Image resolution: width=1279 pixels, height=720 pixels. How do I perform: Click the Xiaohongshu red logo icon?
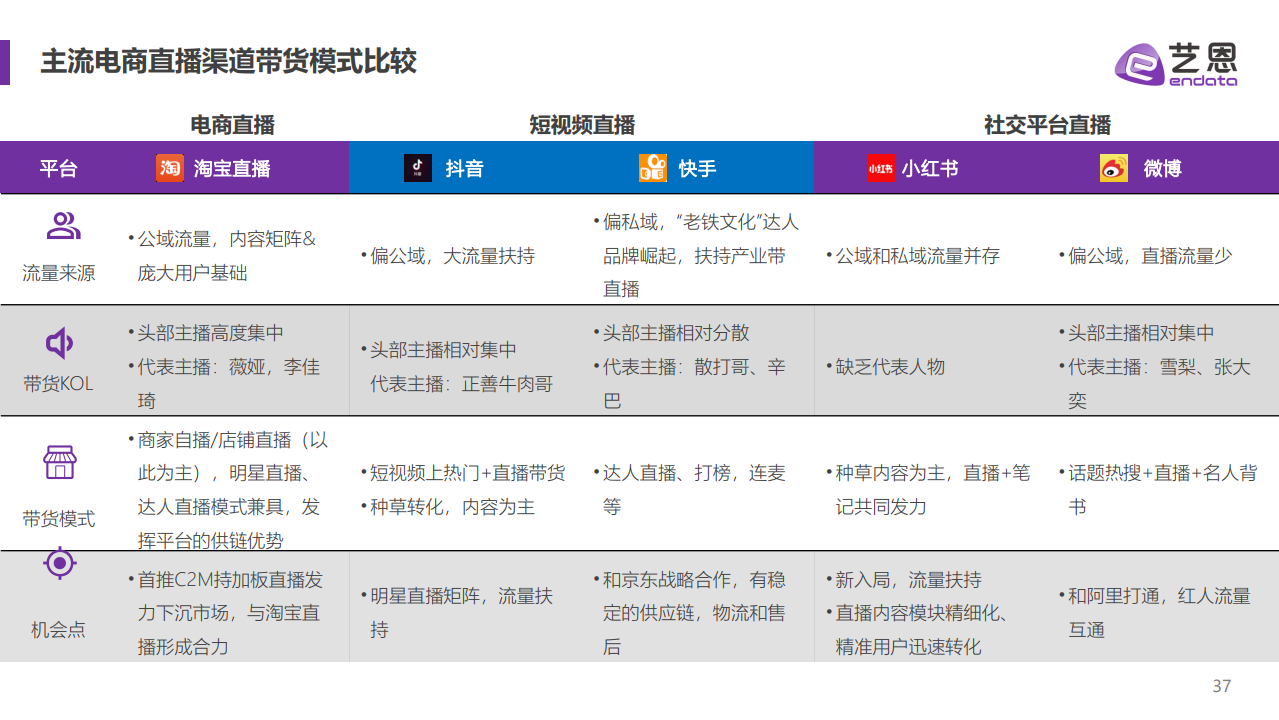[x=880, y=168]
